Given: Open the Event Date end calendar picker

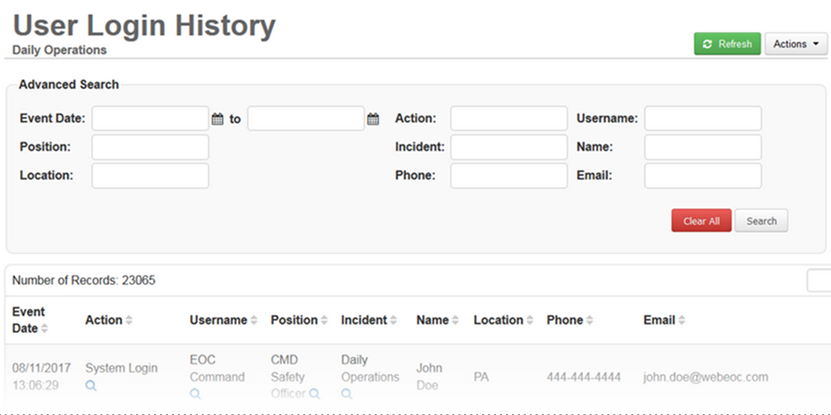Looking at the screenshot, I should pos(373,119).
